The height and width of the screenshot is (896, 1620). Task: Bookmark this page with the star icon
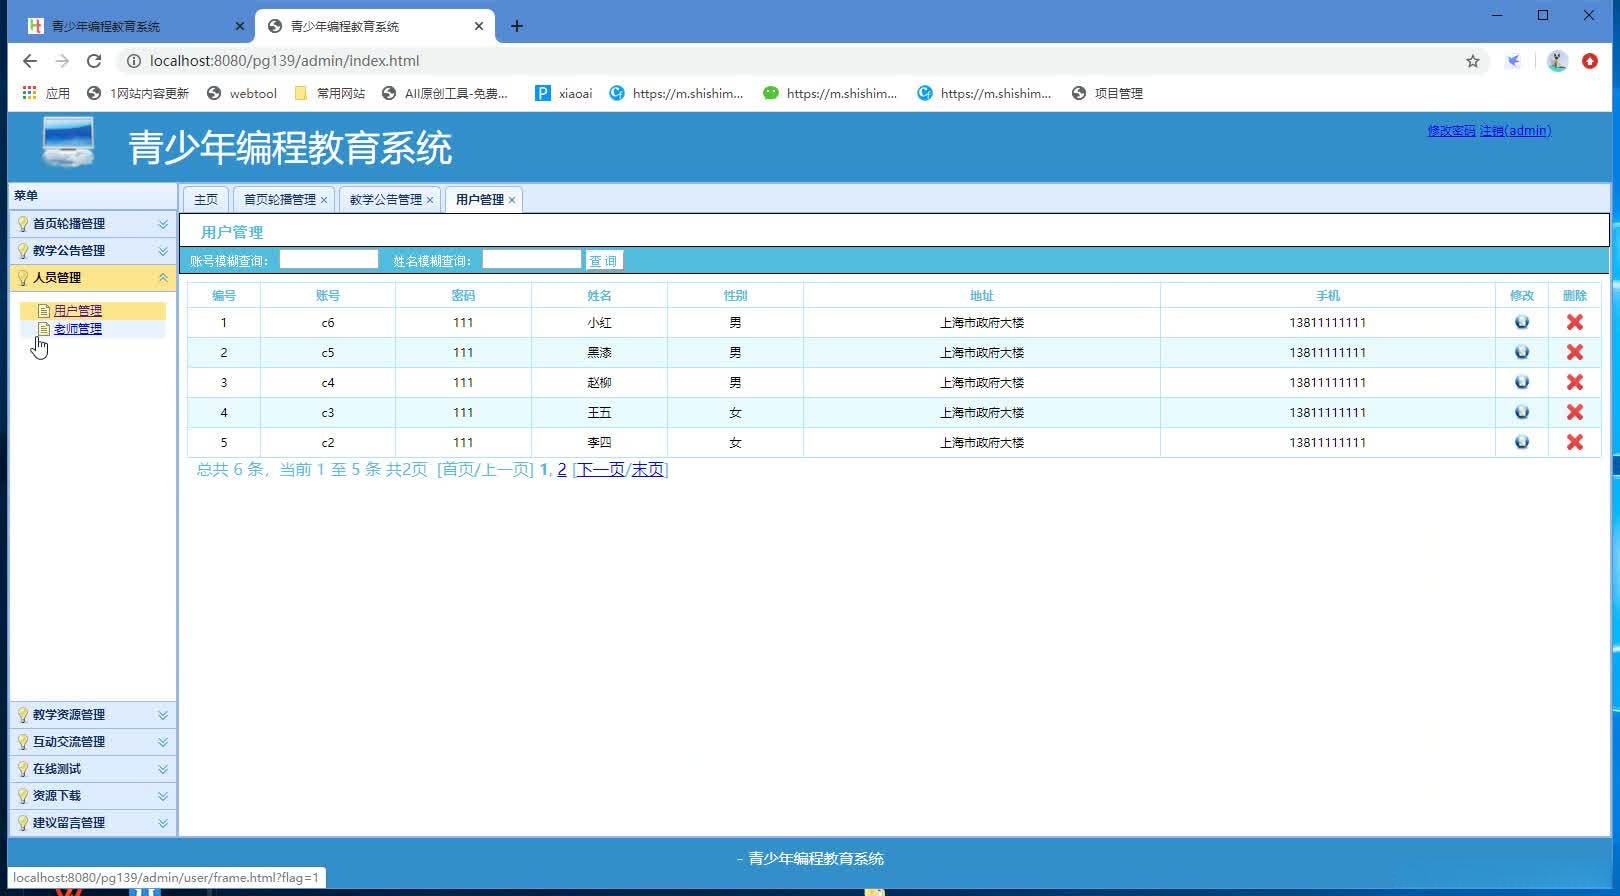1472,61
